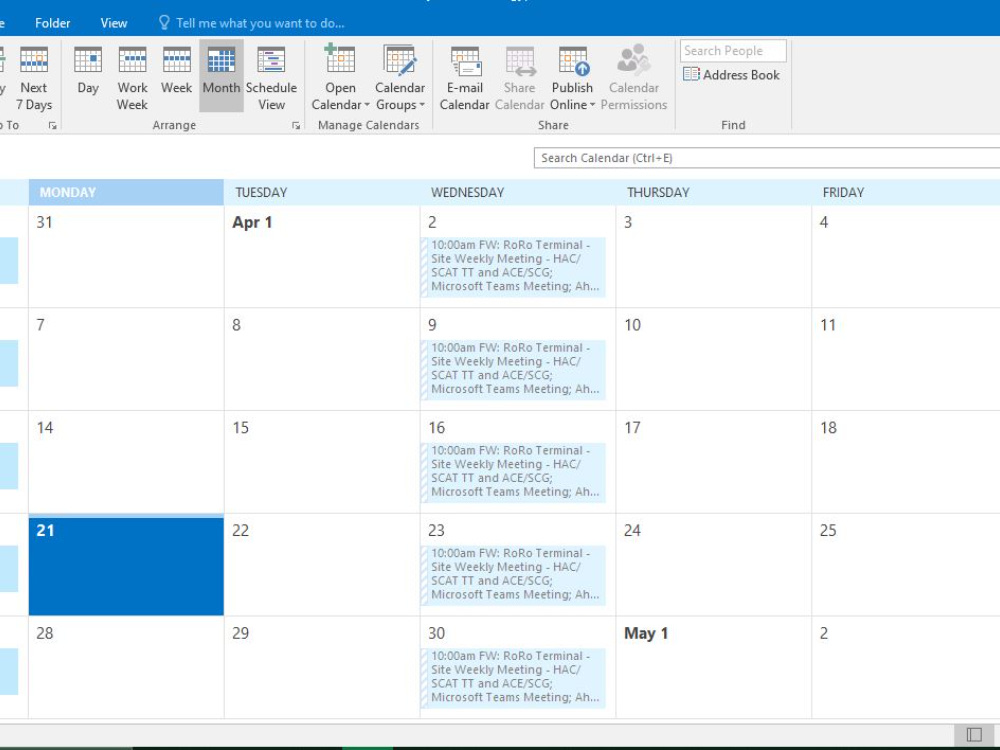1000x750 pixels.
Task: Select day 7 in the calendar
Action: coord(126,359)
